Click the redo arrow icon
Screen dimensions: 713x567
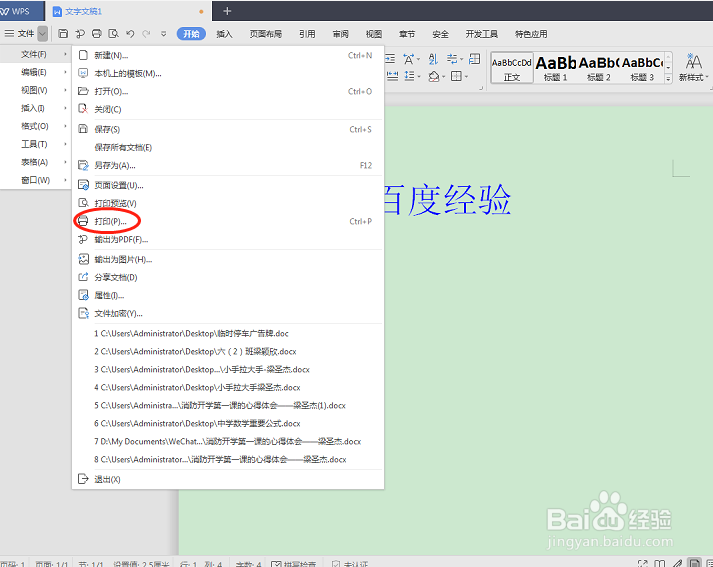pos(146,34)
